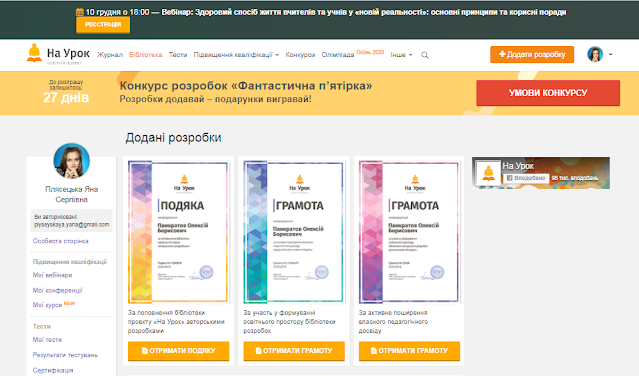Open the Конкурси menu item
The image size is (639, 376).
point(300,55)
